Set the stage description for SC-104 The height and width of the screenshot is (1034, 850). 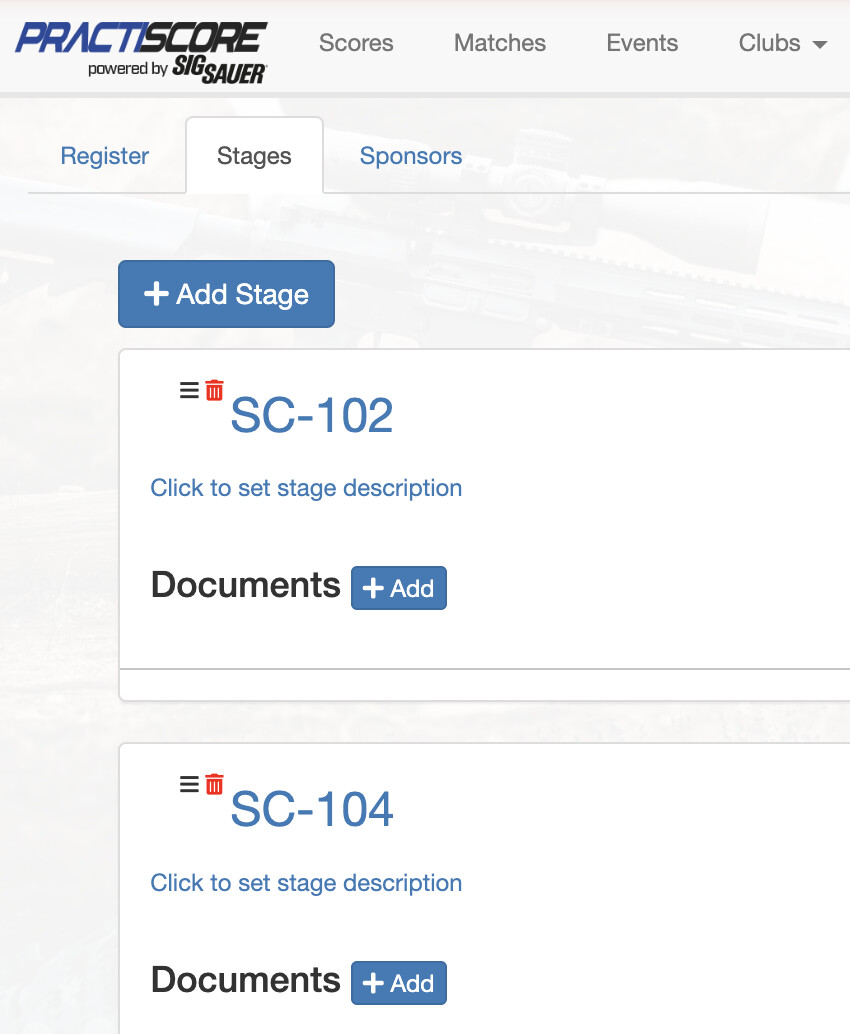[x=306, y=883]
